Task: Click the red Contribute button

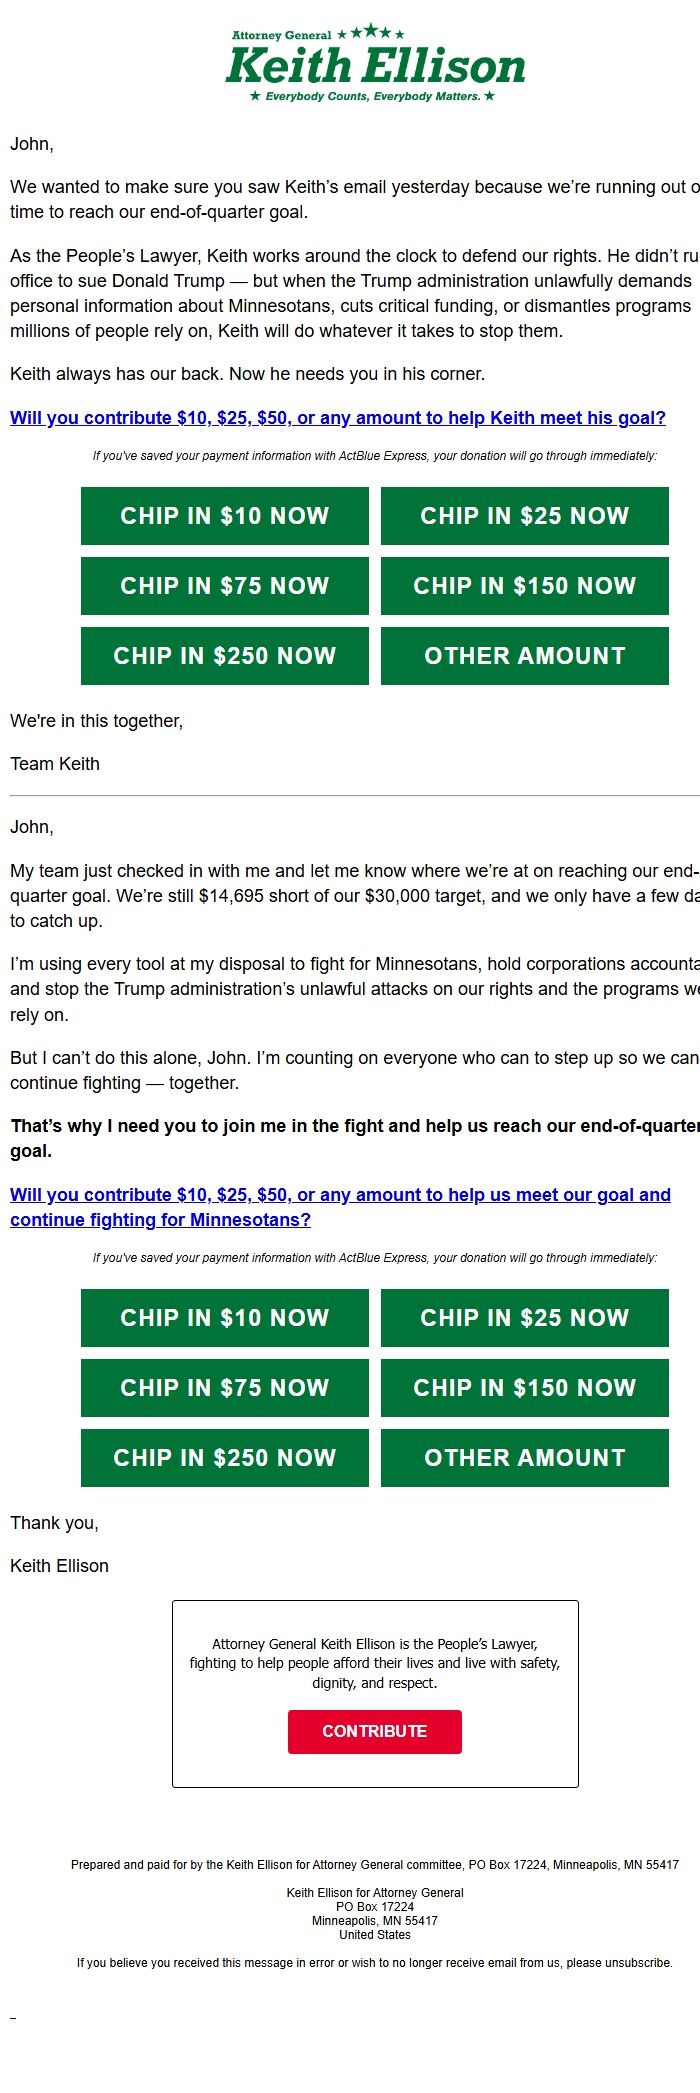Action: [374, 1731]
